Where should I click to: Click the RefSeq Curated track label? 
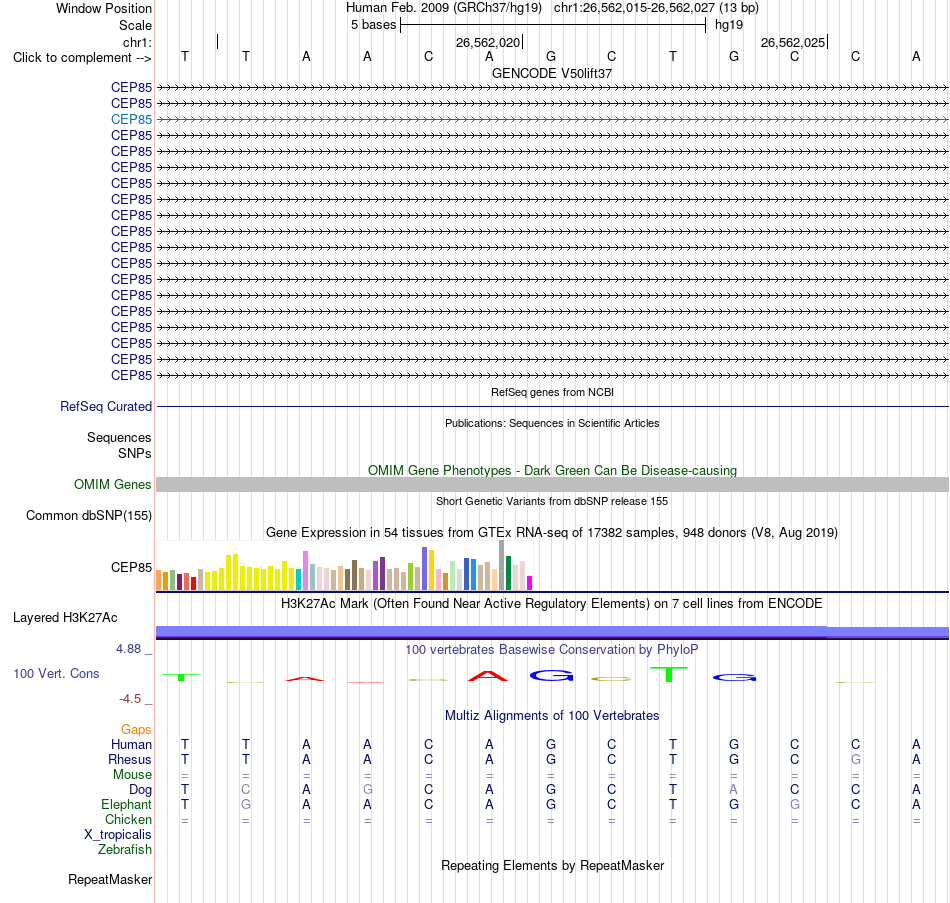(105, 407)
